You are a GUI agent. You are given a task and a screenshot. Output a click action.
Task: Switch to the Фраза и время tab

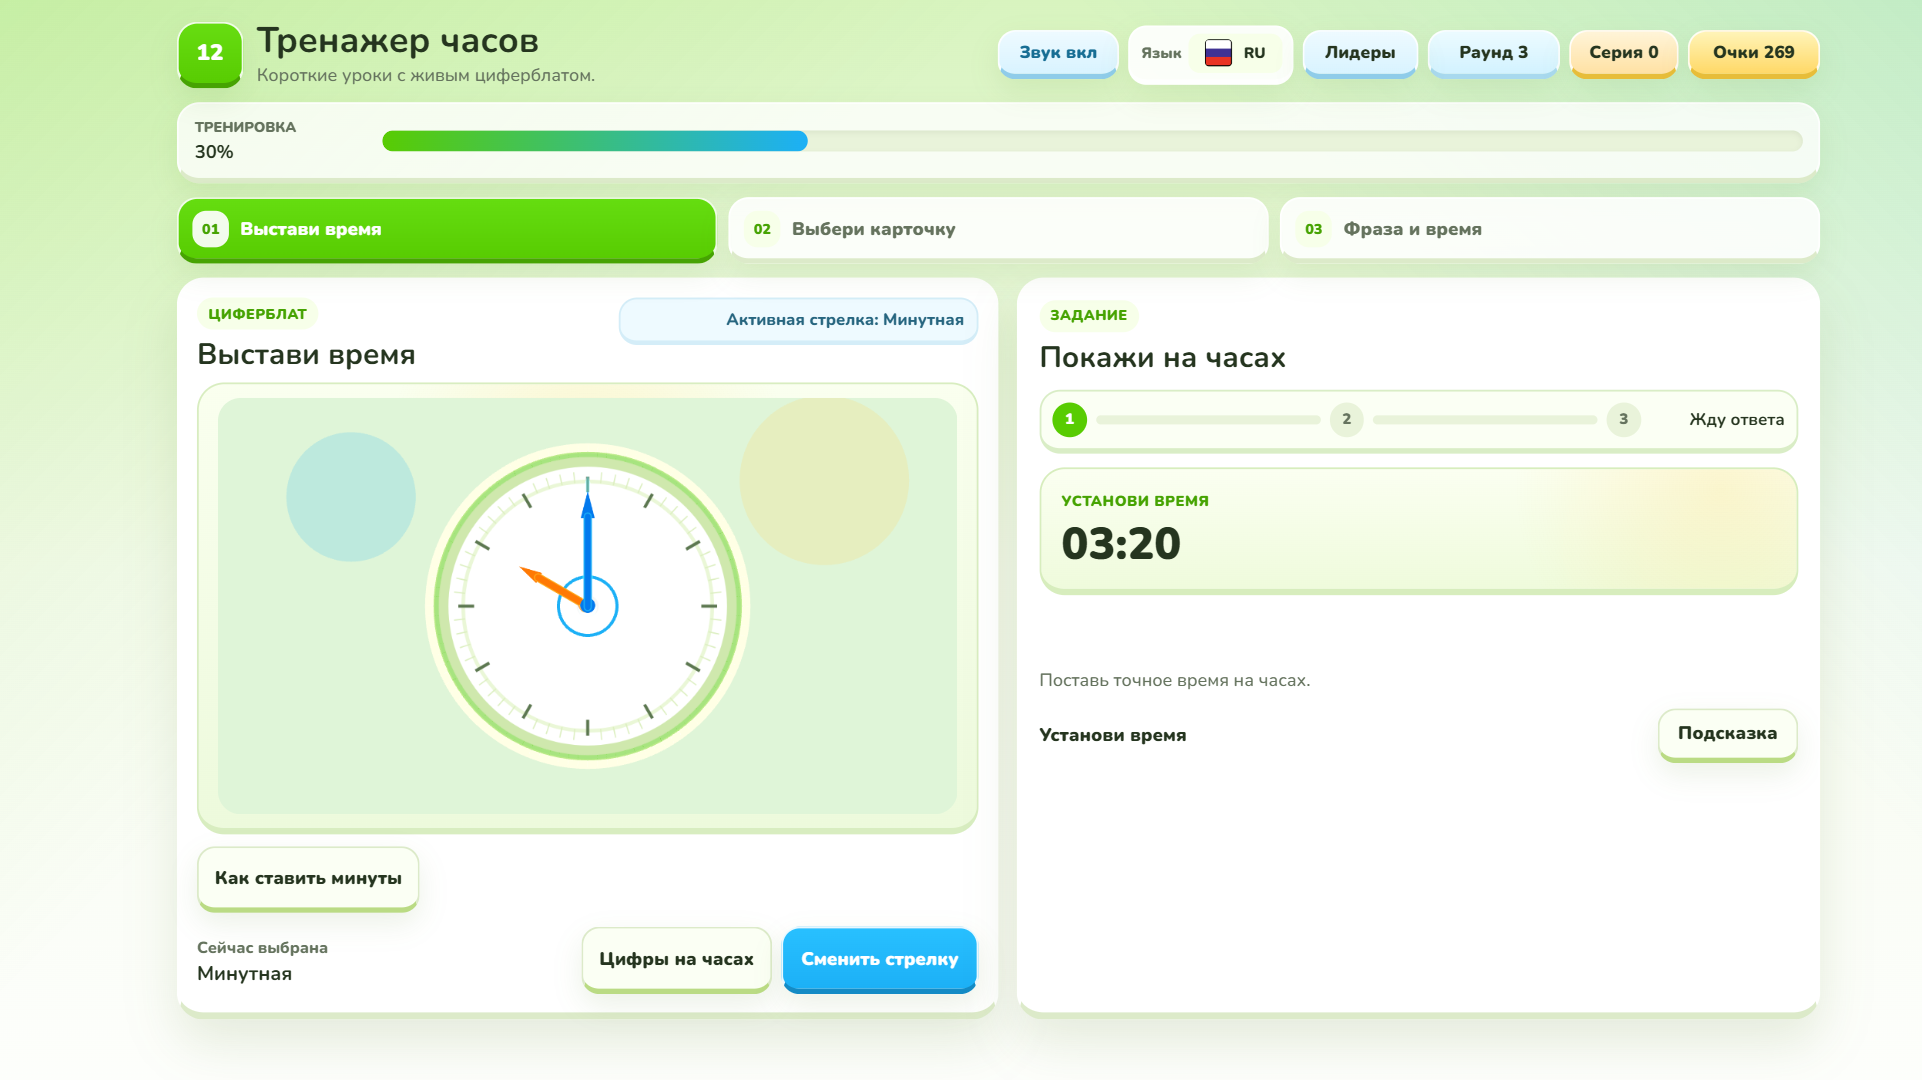(1549, 229)
